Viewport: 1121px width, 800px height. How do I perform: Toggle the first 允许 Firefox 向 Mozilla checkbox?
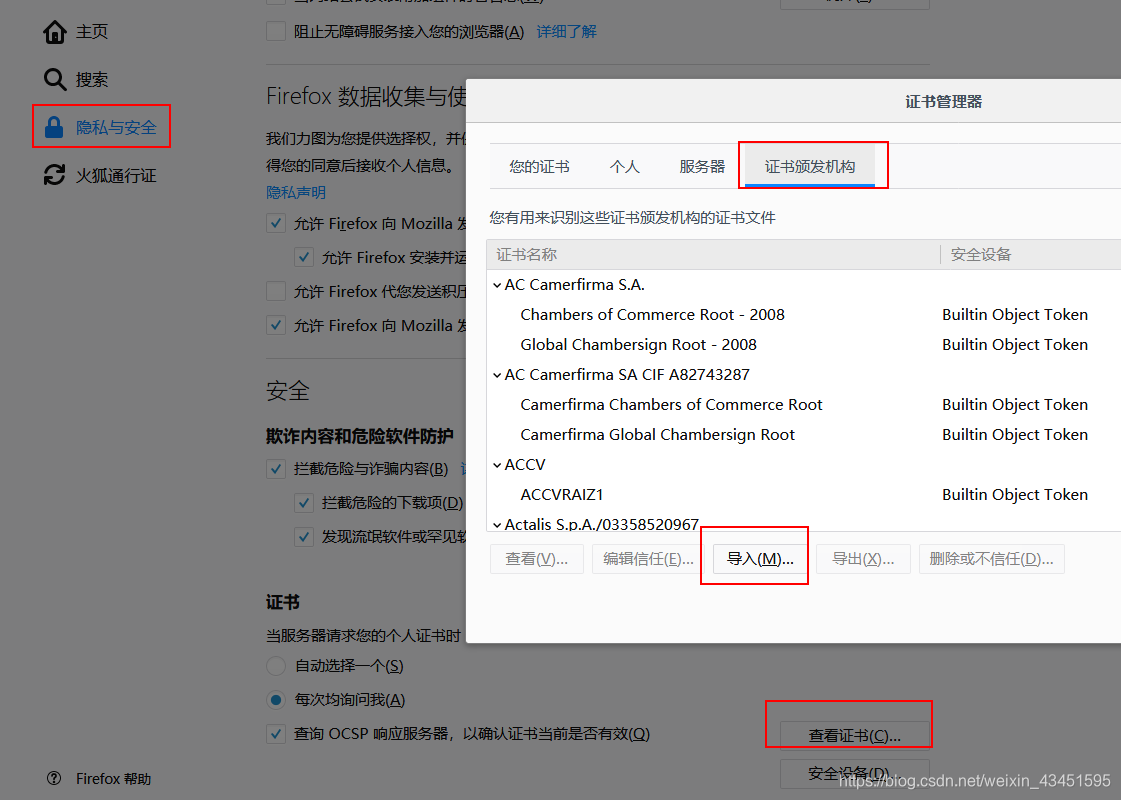click(276, 223)
